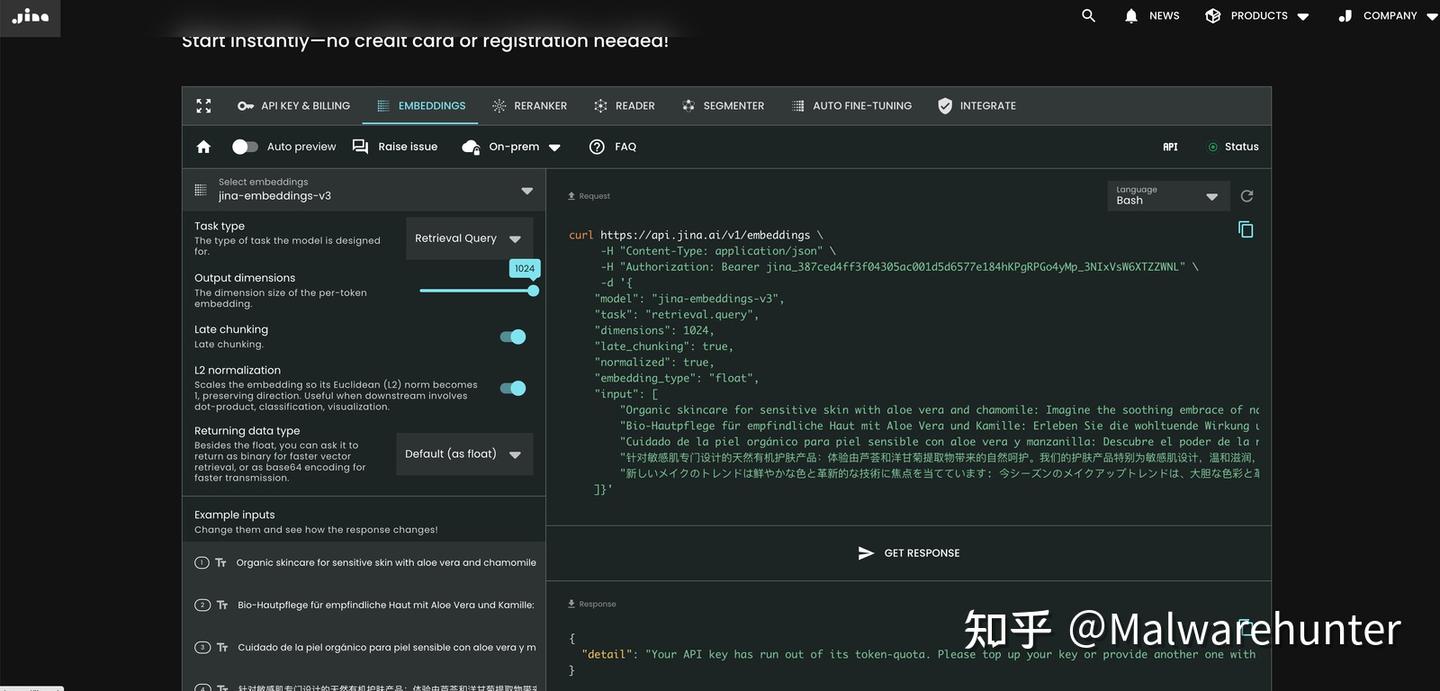Open the Task type Retrieval Query dropdown

(x=469, y=239)
